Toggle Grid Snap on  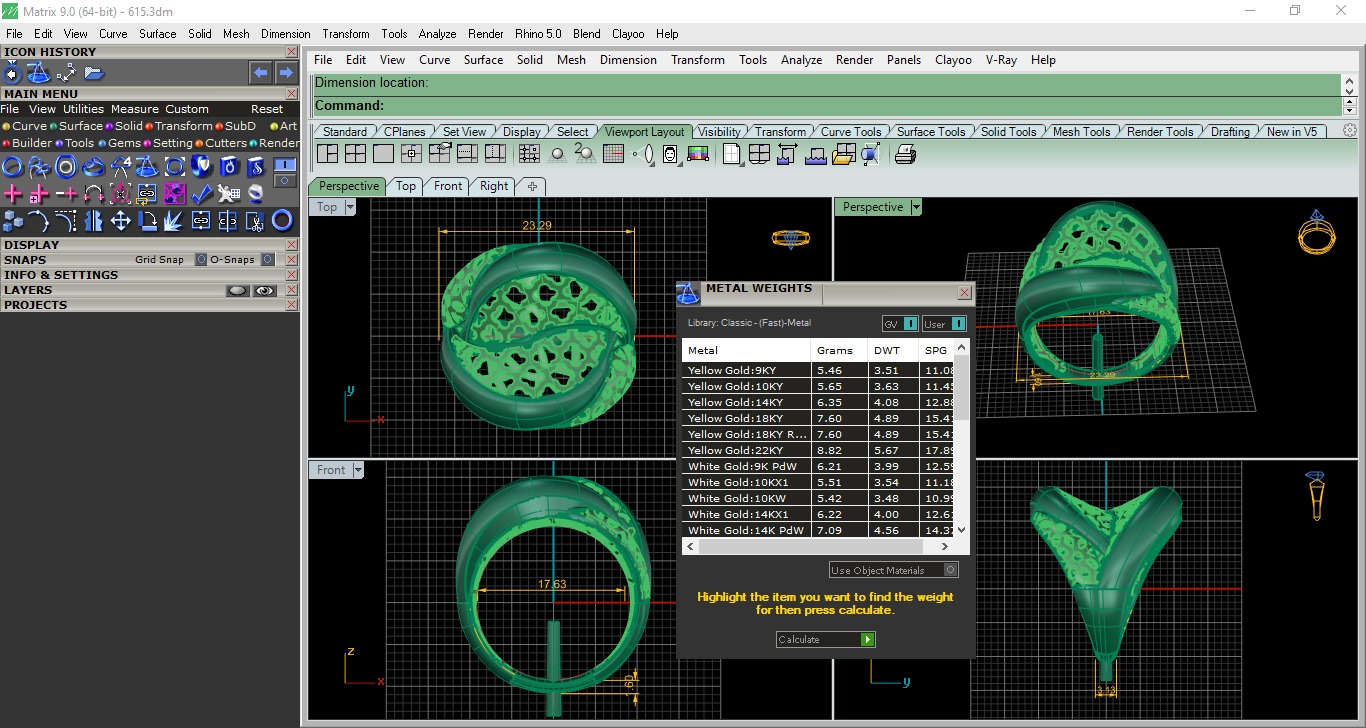tap(201, 260)
